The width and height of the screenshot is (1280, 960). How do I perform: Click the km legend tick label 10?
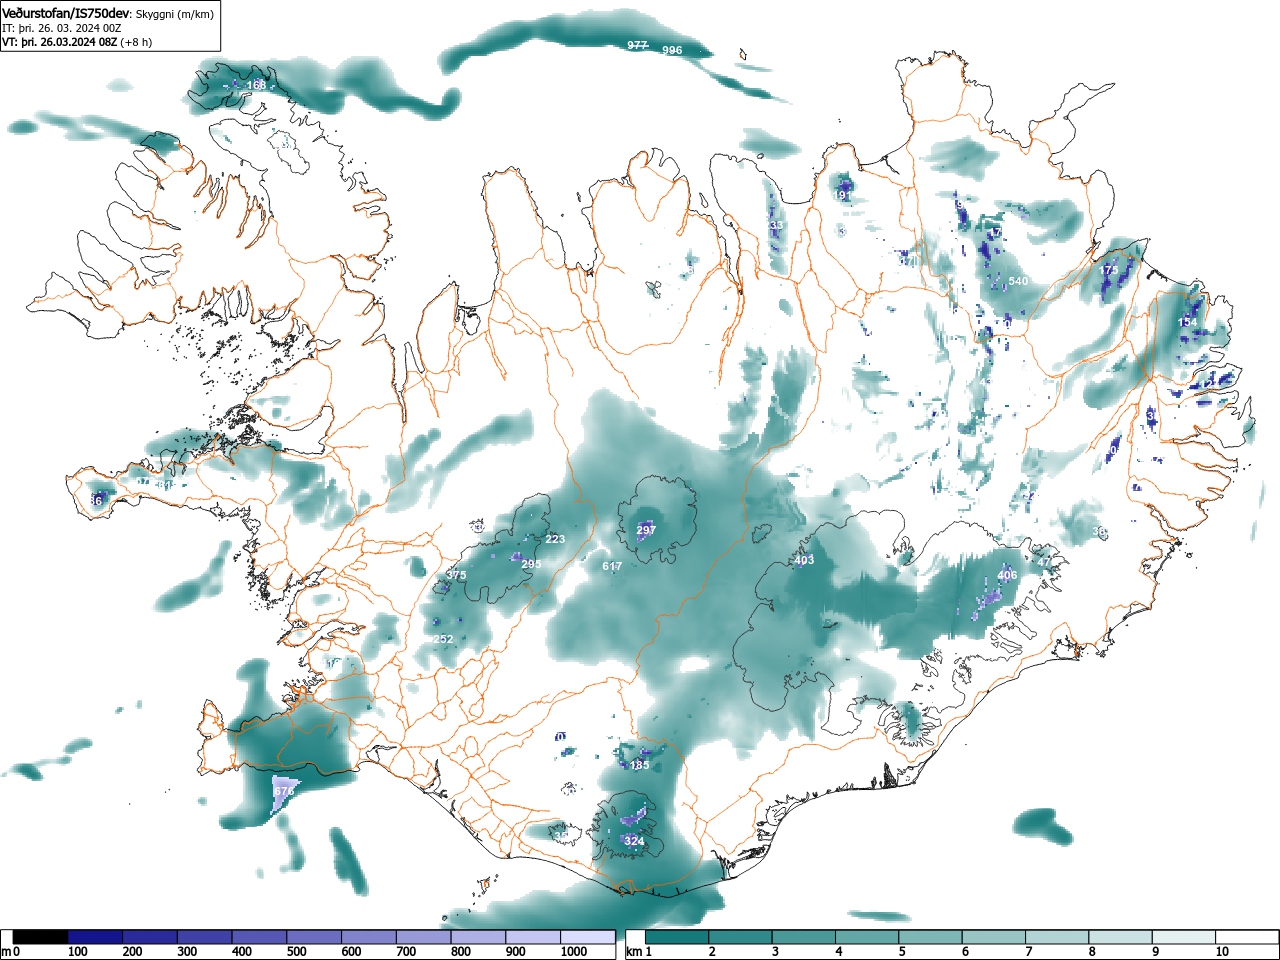pyautogui.click(x=1222, y=952)
